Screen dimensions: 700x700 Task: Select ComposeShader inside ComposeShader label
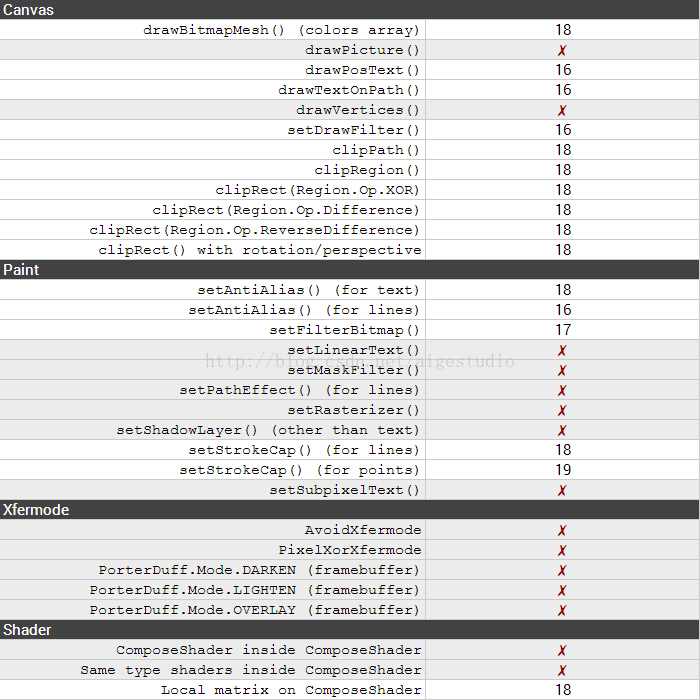point(268,650)
